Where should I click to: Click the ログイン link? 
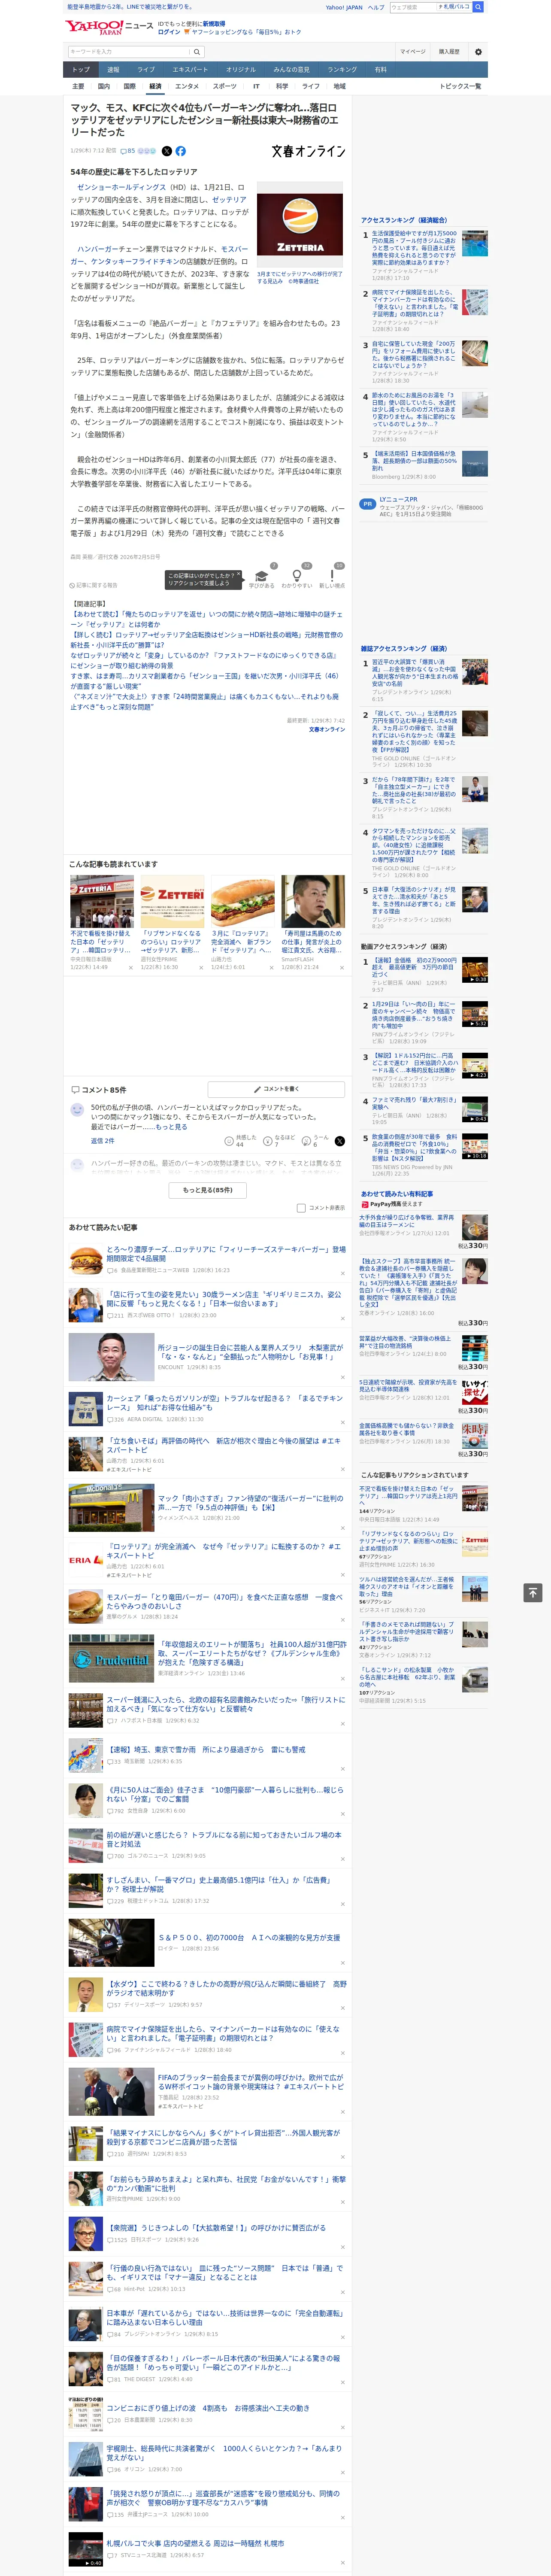(x=169, y=32)
